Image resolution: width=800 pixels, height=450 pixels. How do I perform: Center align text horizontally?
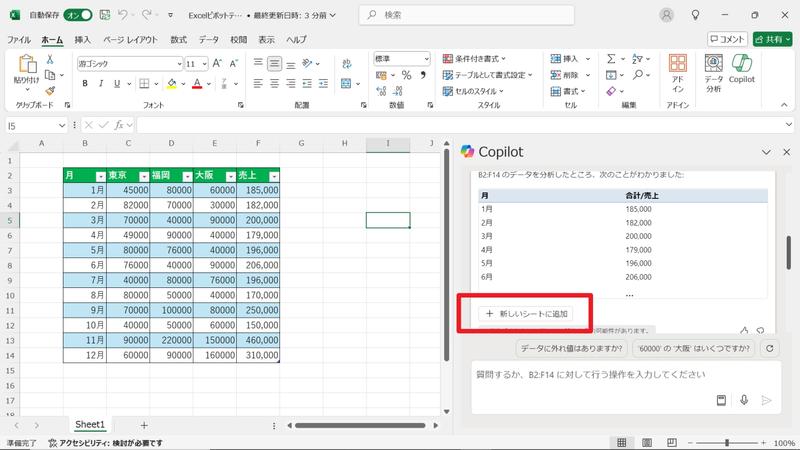pyautogui.click(x=274, y=83)
